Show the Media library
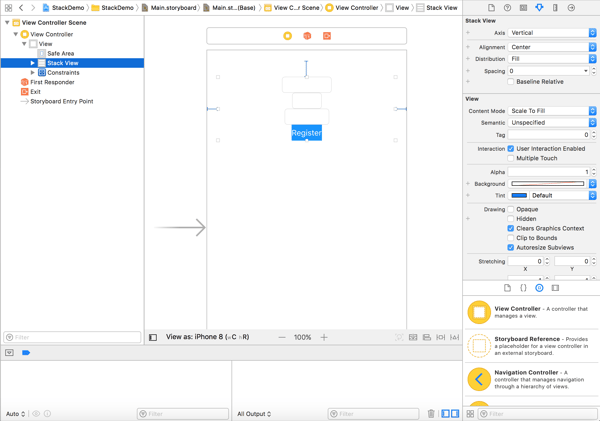The height and width of the screenshot is (421, 600). point(555,288)
